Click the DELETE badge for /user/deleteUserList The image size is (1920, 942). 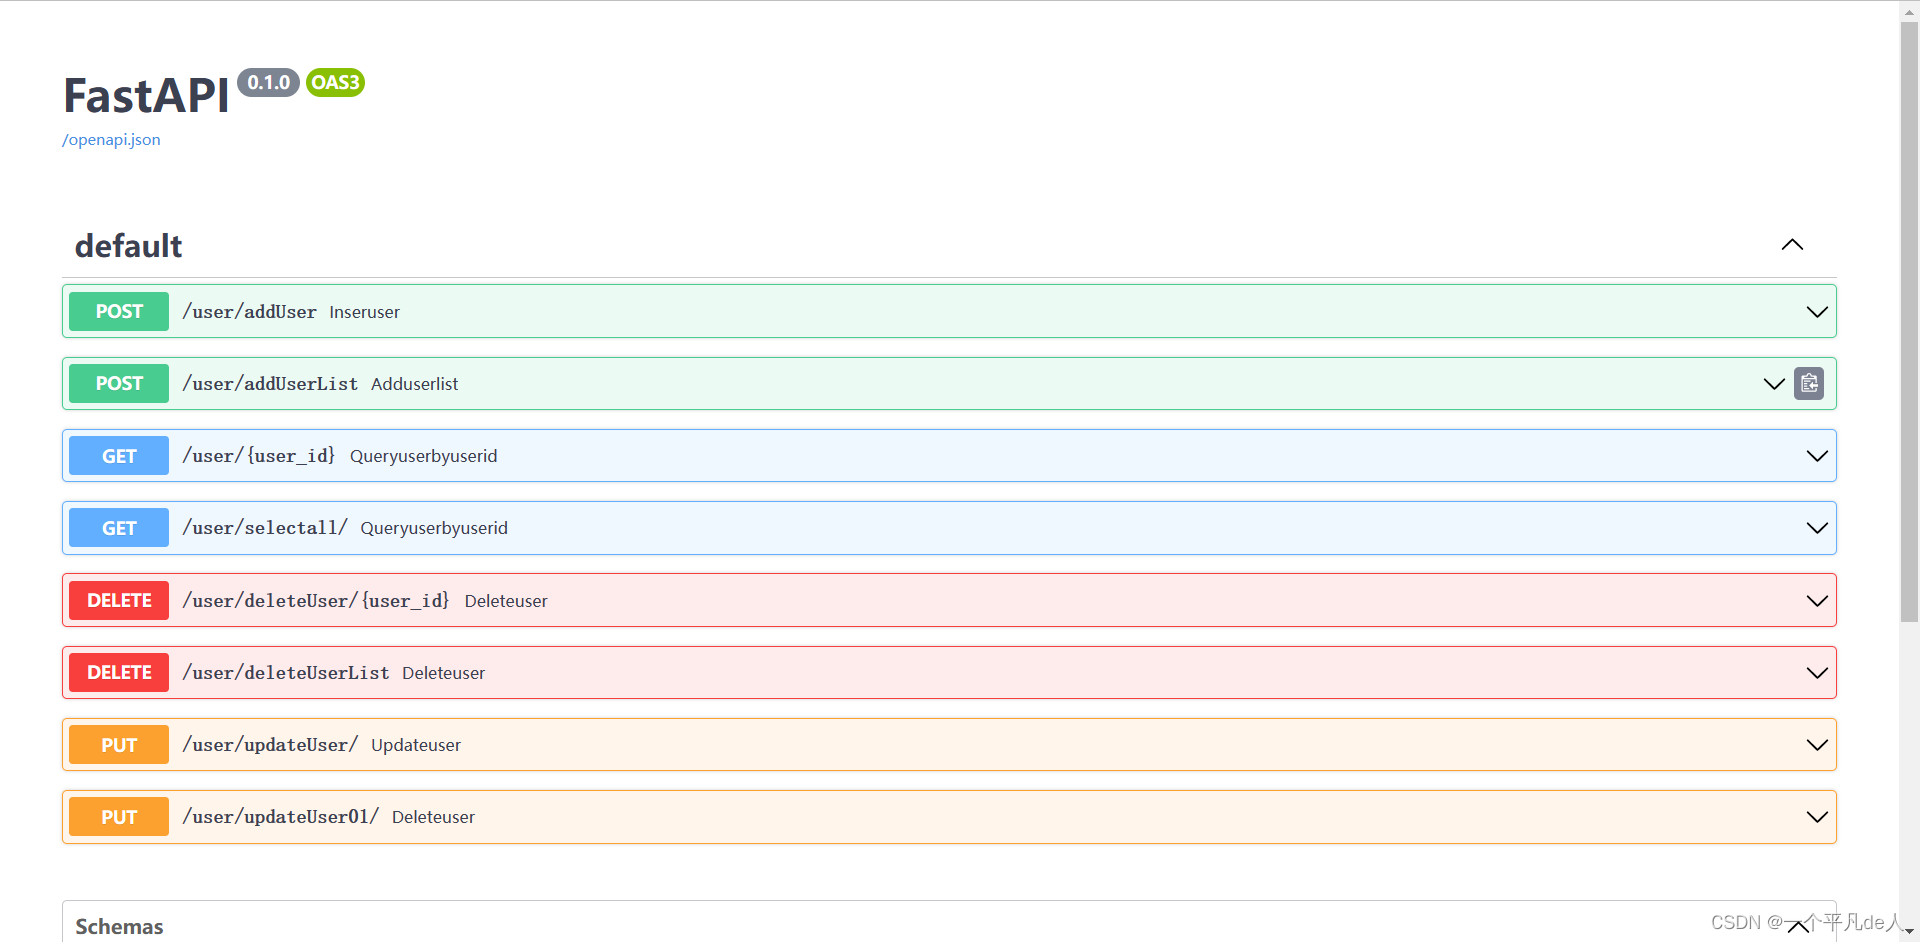pos(119,673)
